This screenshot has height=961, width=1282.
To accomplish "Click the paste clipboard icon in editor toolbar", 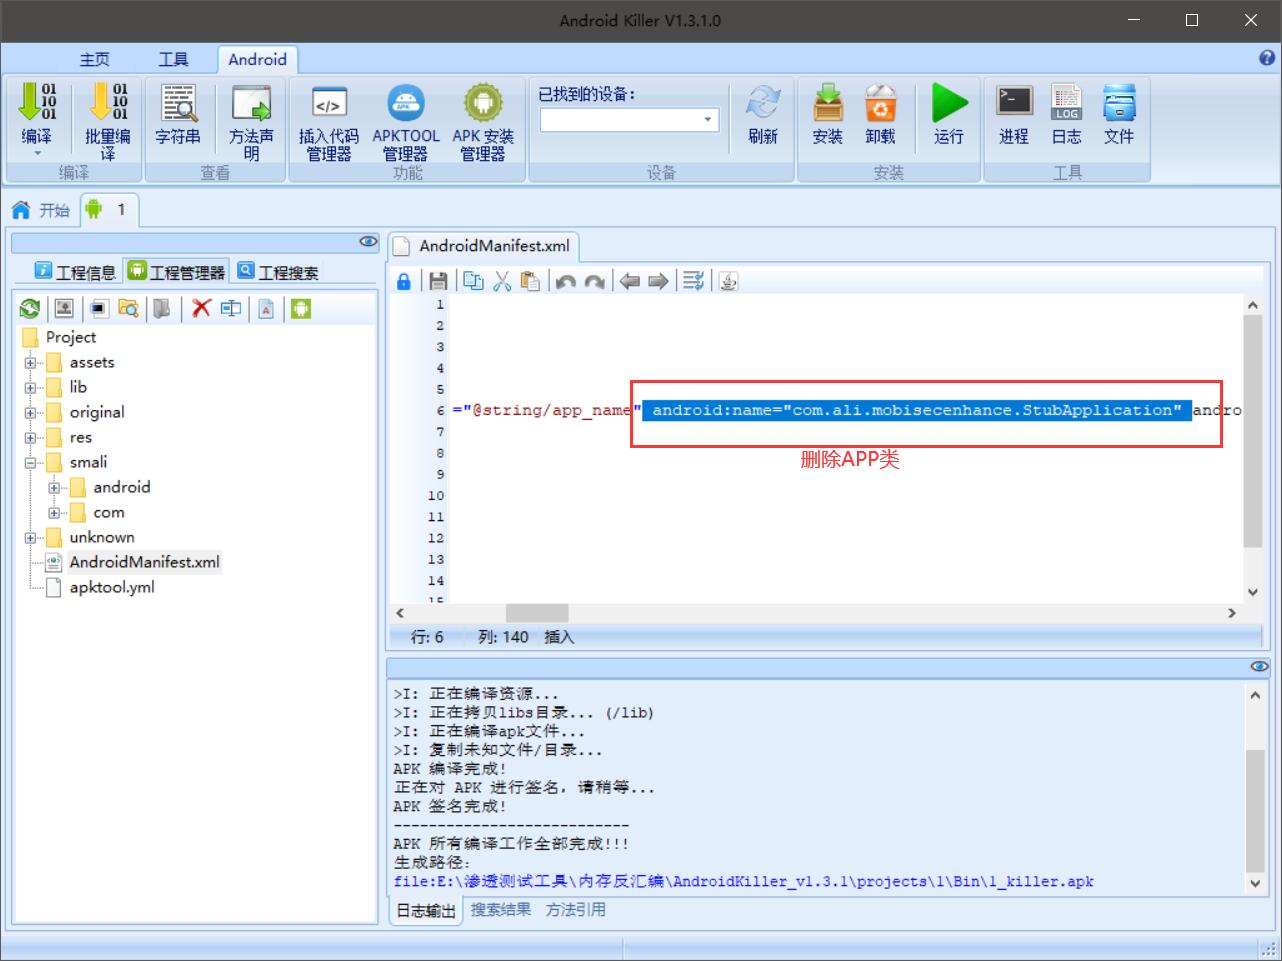I will click(530, 281).
